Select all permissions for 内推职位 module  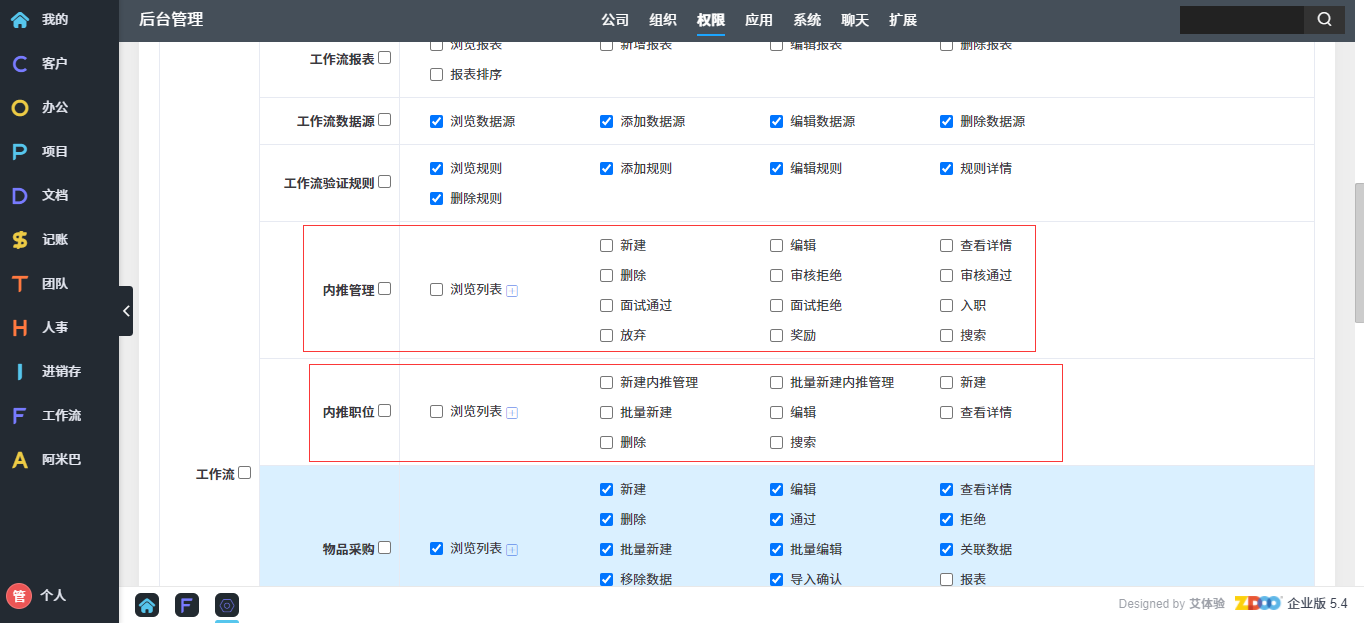click(x=385, y=411)
